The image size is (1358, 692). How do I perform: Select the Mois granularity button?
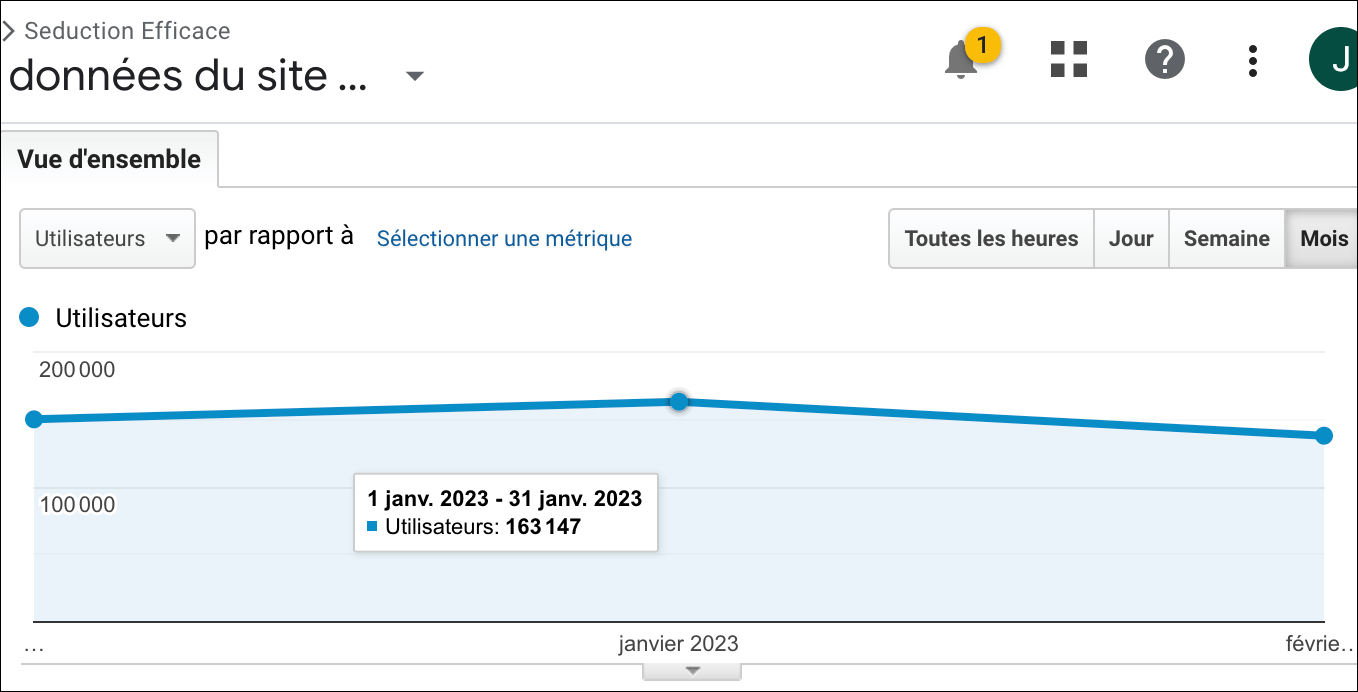[1323, 238]
